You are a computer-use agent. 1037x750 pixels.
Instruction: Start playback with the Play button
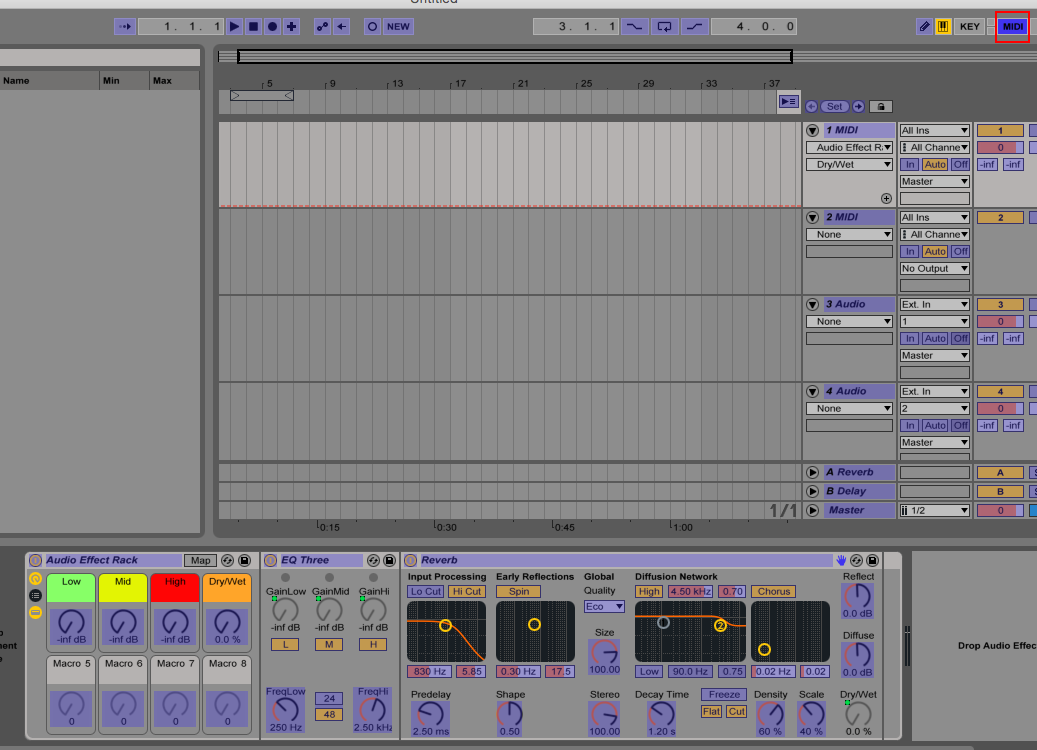coord(234,26)
